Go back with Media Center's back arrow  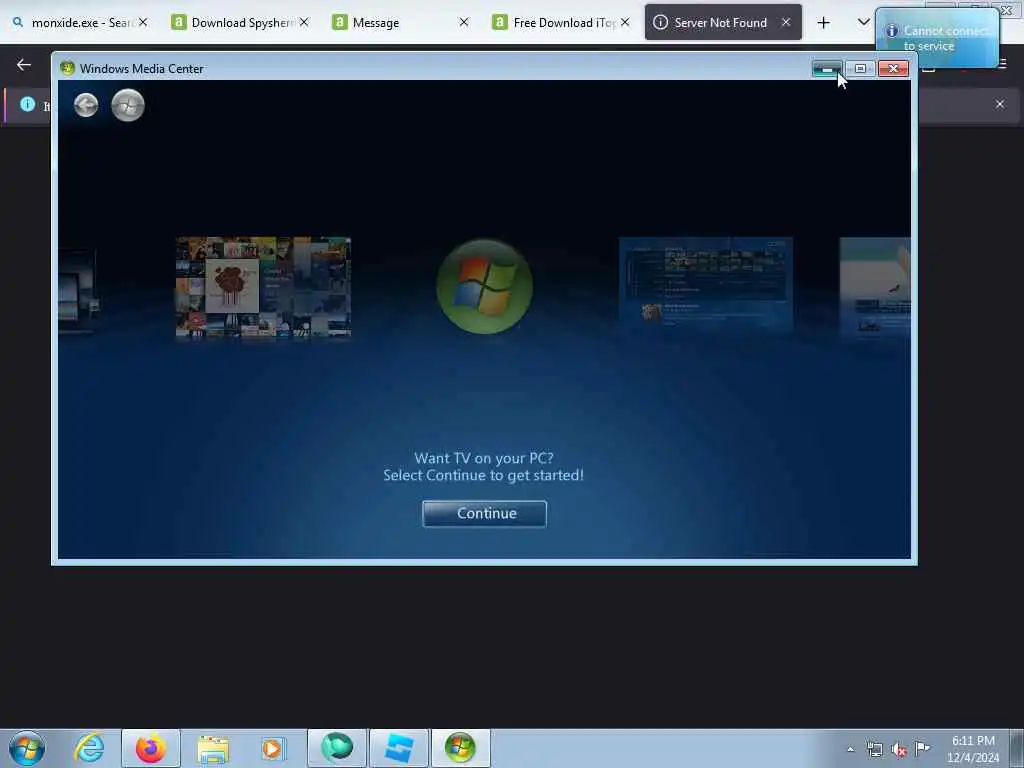click(x=86, y=104)
